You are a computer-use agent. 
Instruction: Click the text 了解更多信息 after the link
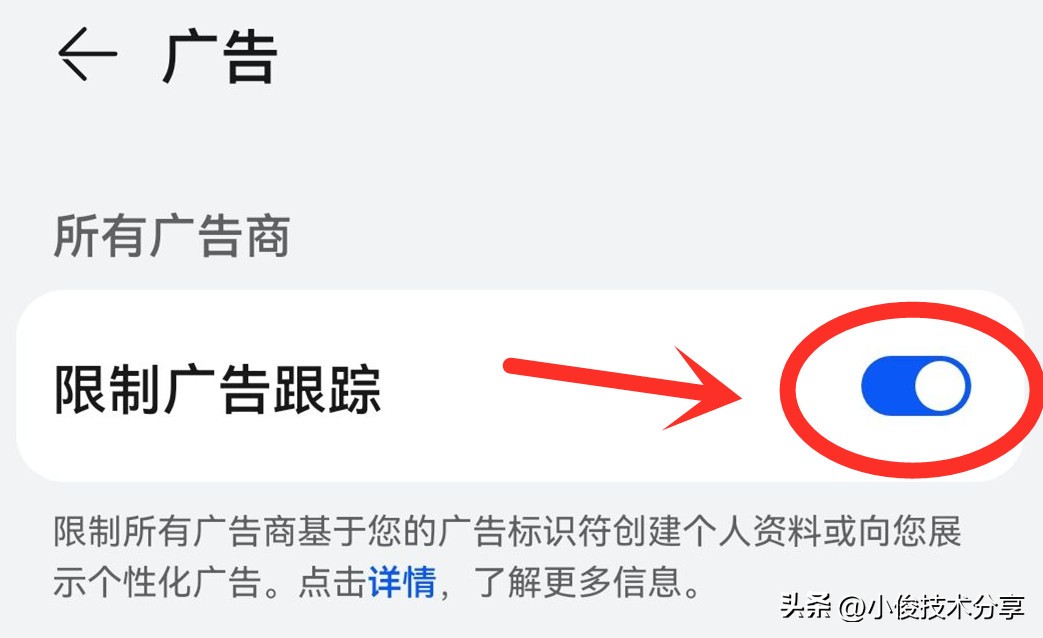click(x=577, y=583)
